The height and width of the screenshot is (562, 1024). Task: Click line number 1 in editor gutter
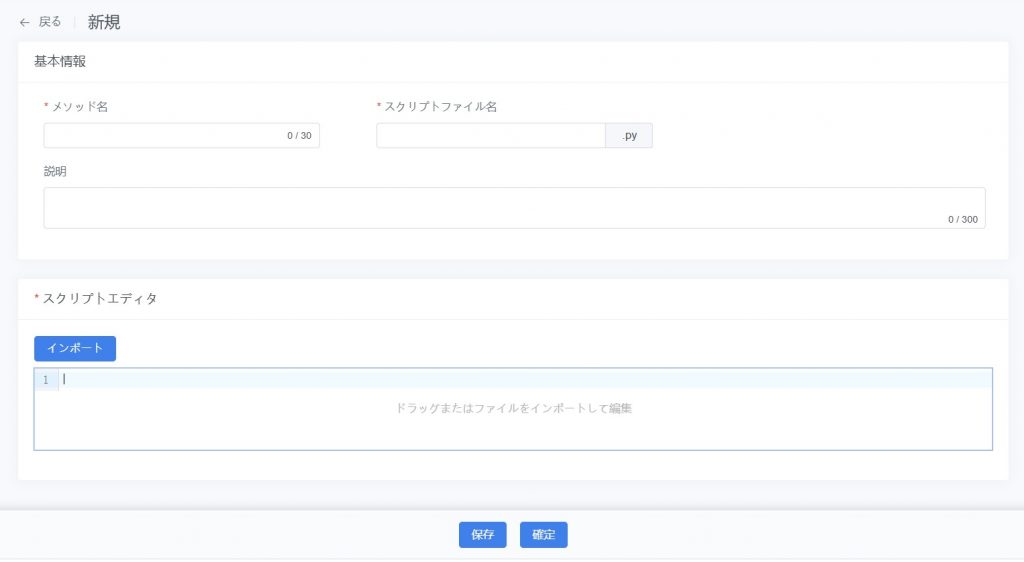pos(45,379)
